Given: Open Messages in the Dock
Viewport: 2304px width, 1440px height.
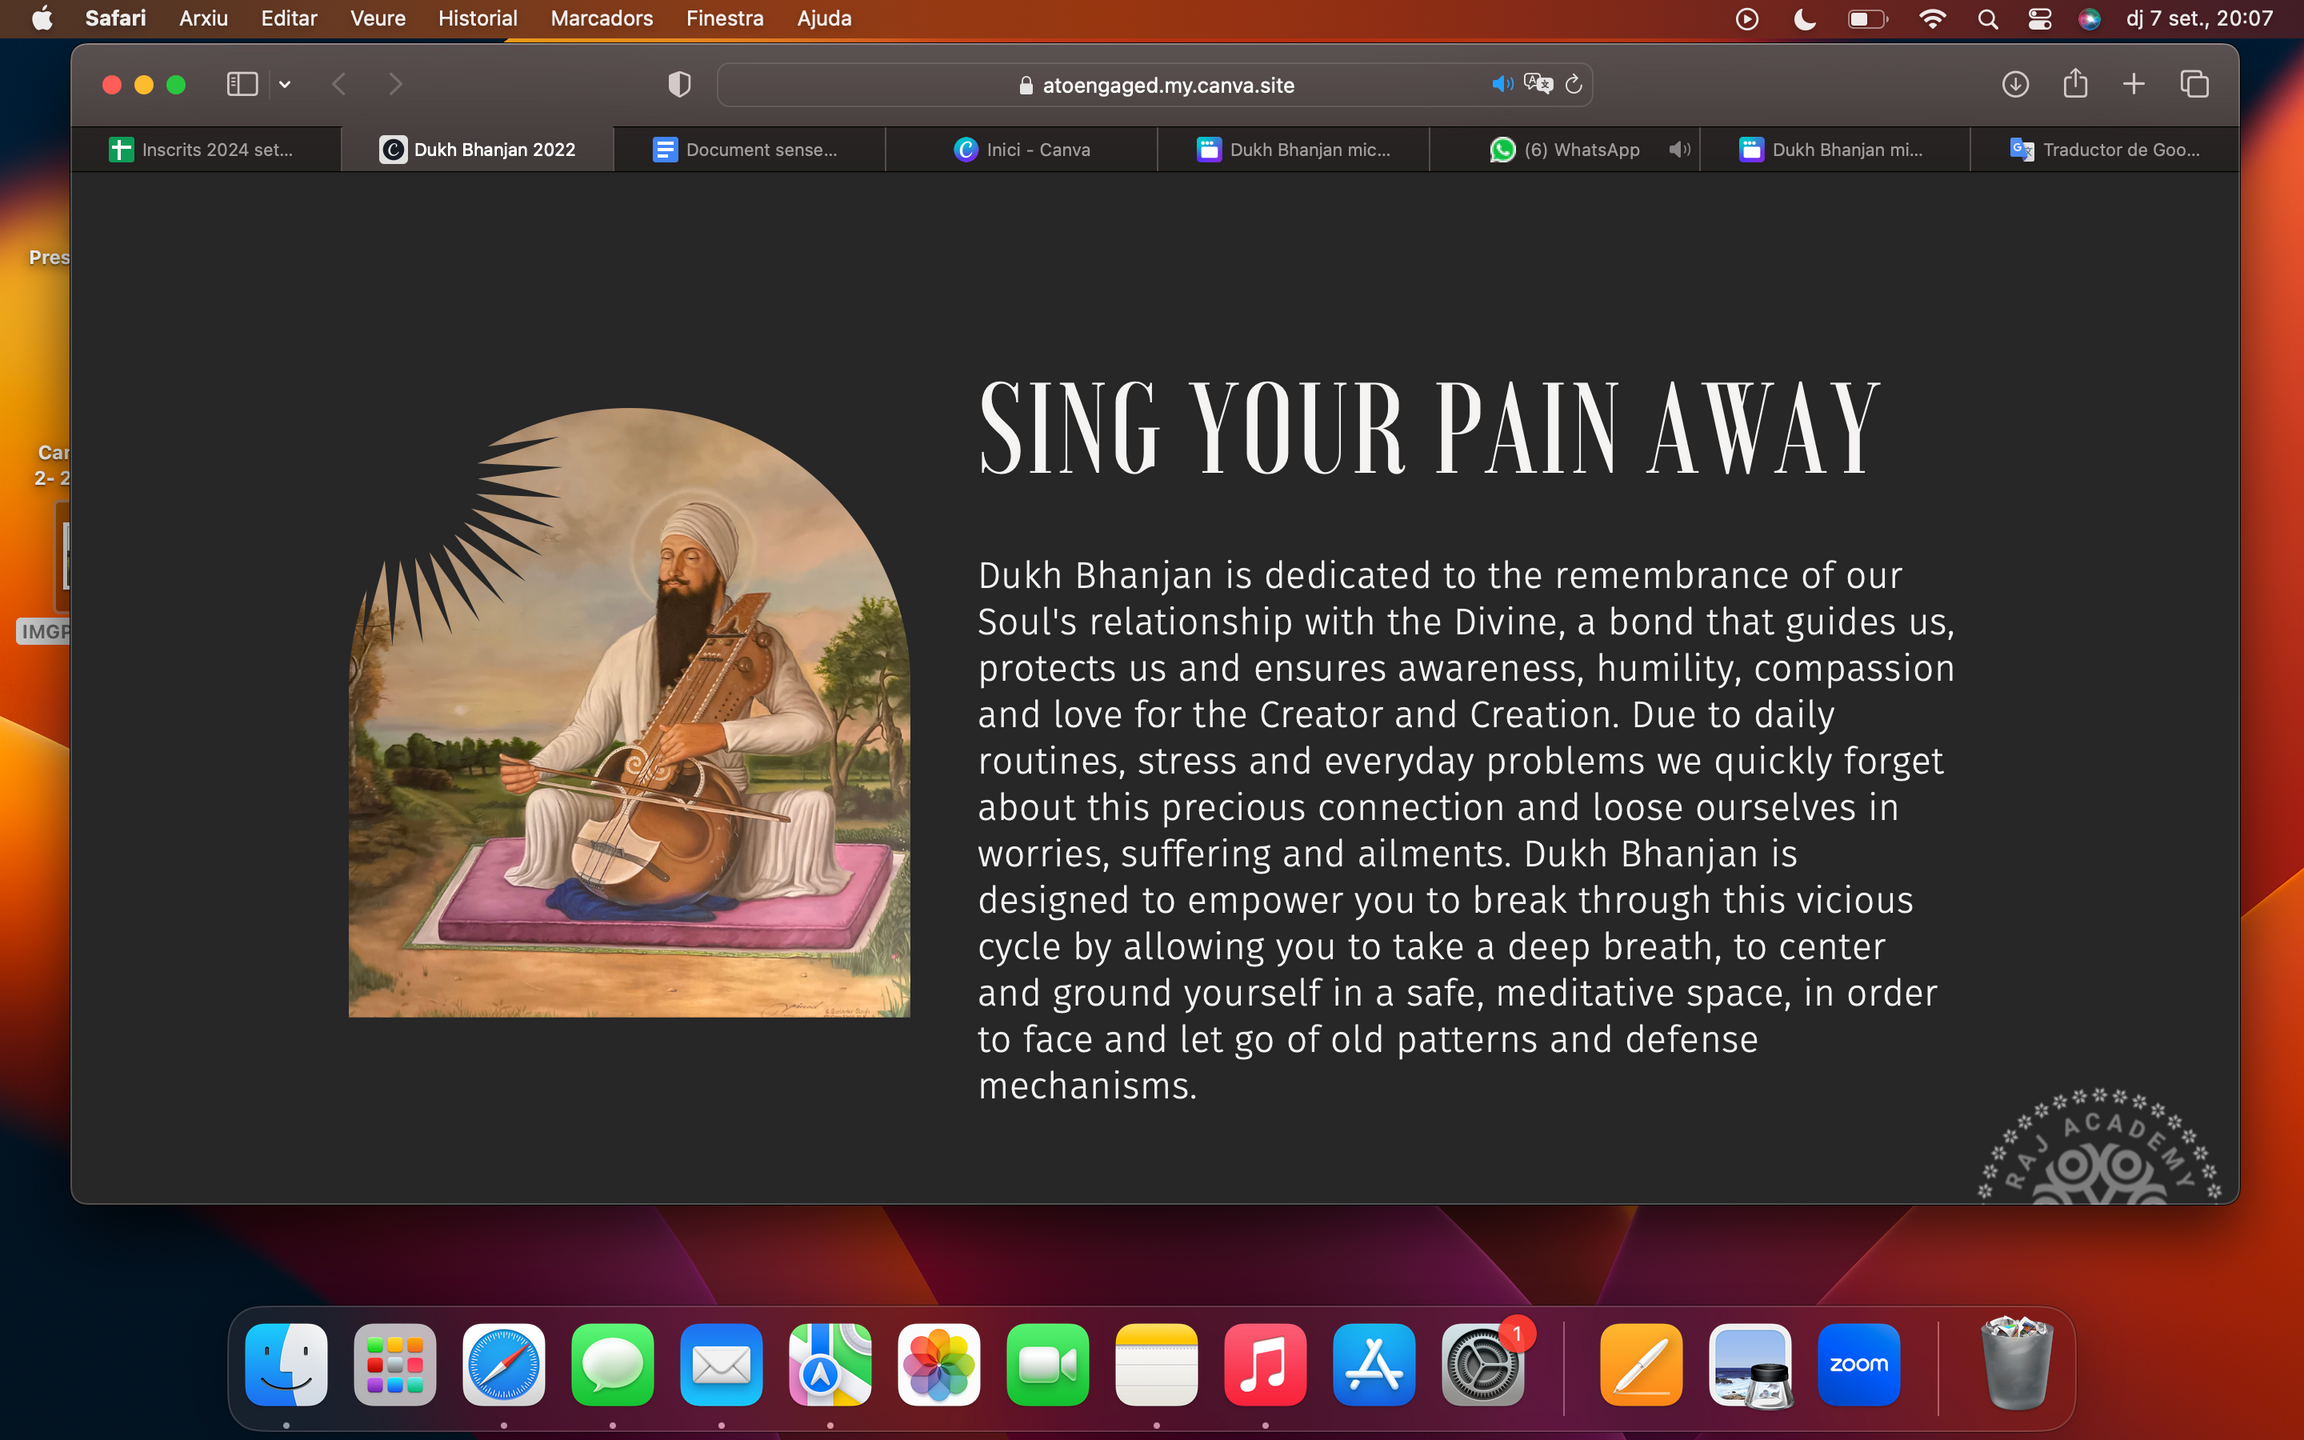Looking at the screenshot, I should [613, 1365].
